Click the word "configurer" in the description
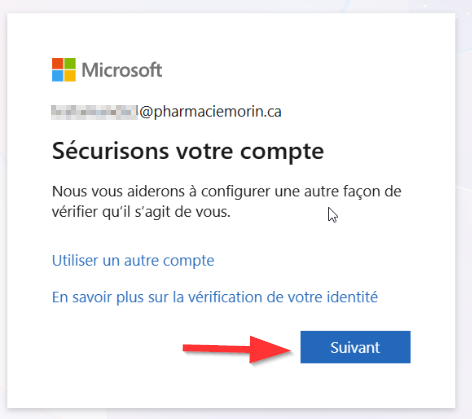Screen dimensions: 472x419 click(236, 192)
